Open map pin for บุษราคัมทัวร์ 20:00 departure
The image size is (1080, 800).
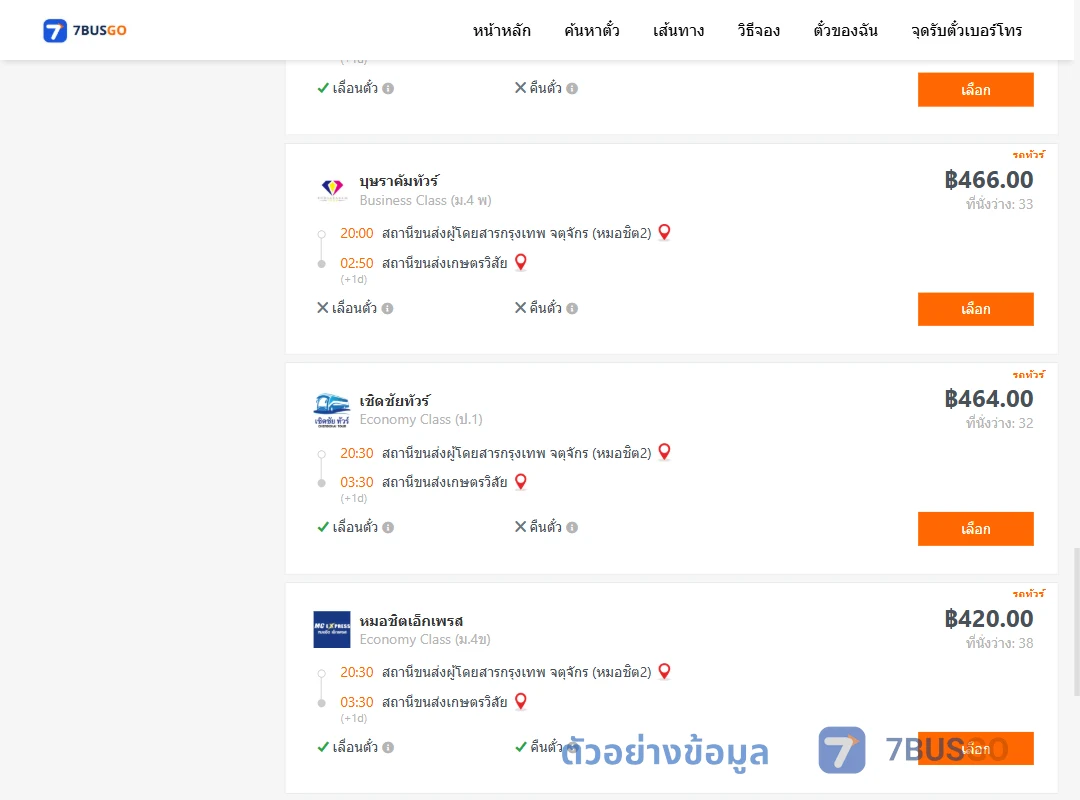tap(664, 232)
